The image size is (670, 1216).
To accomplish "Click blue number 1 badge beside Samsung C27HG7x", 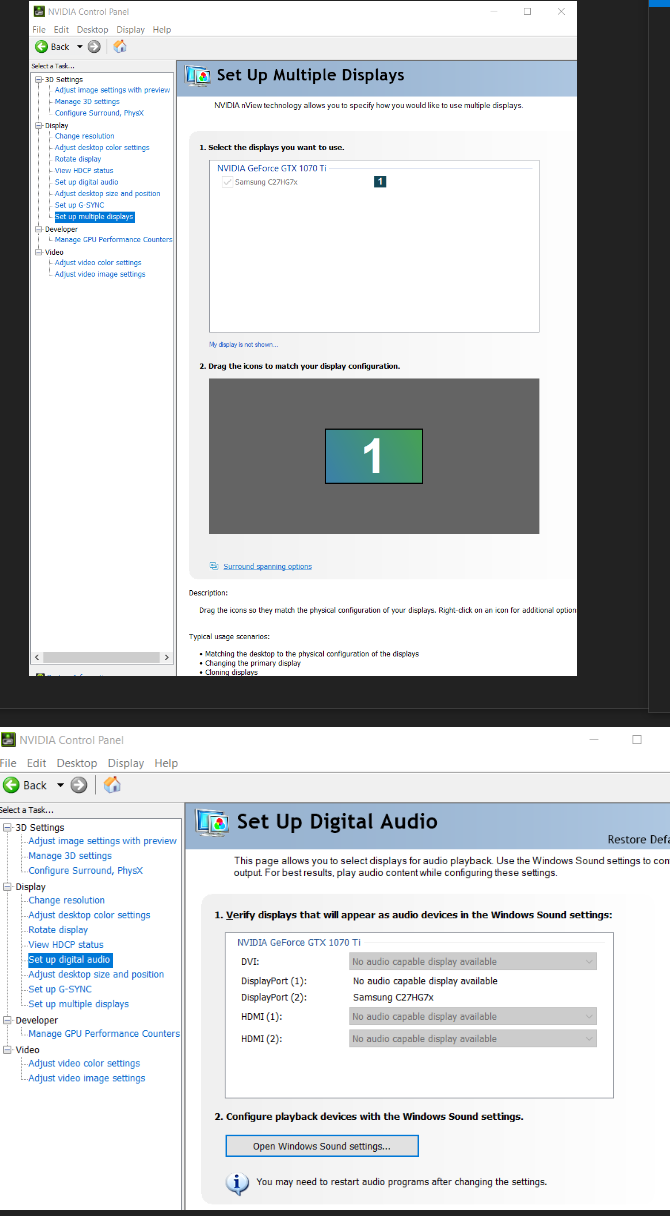I will click(380, 181).
